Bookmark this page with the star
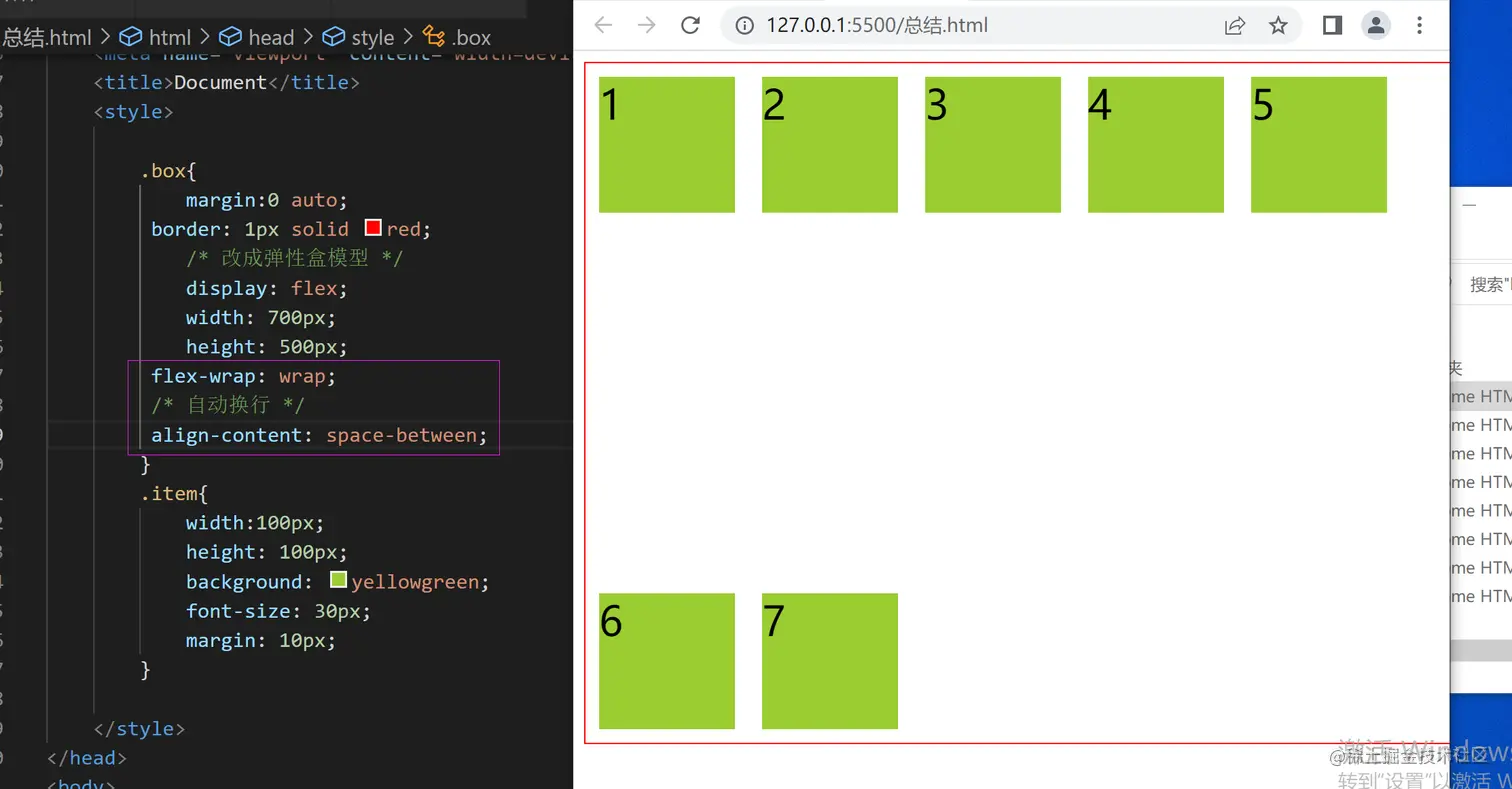1512x789 pixels. (x=1278, y=26)
